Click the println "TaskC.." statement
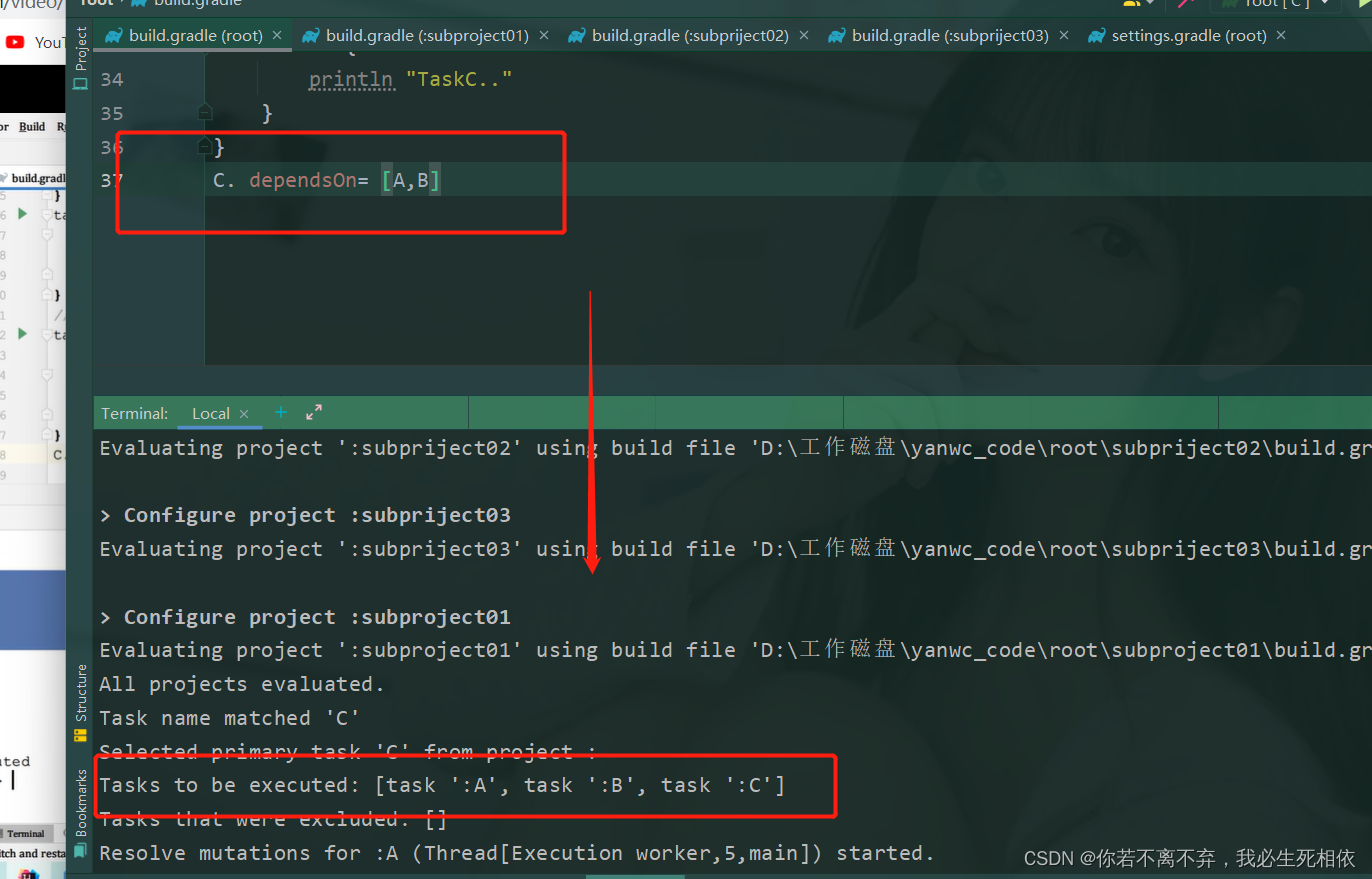 [410, 79]
